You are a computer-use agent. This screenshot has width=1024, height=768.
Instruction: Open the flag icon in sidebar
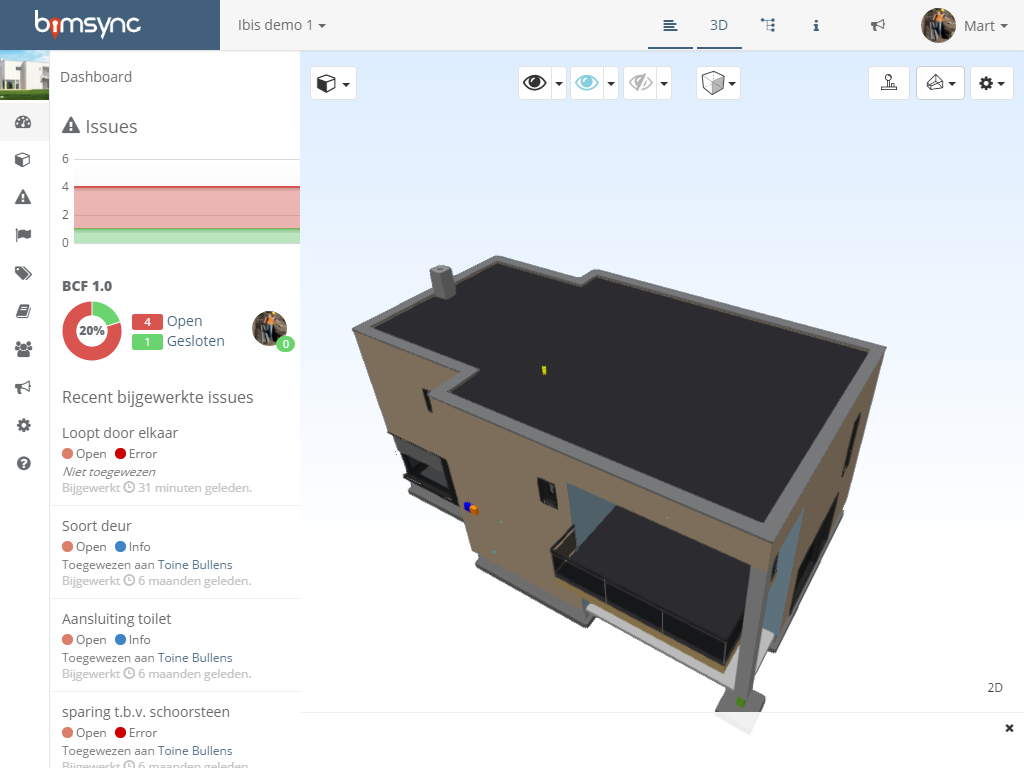tap(24, 236)
